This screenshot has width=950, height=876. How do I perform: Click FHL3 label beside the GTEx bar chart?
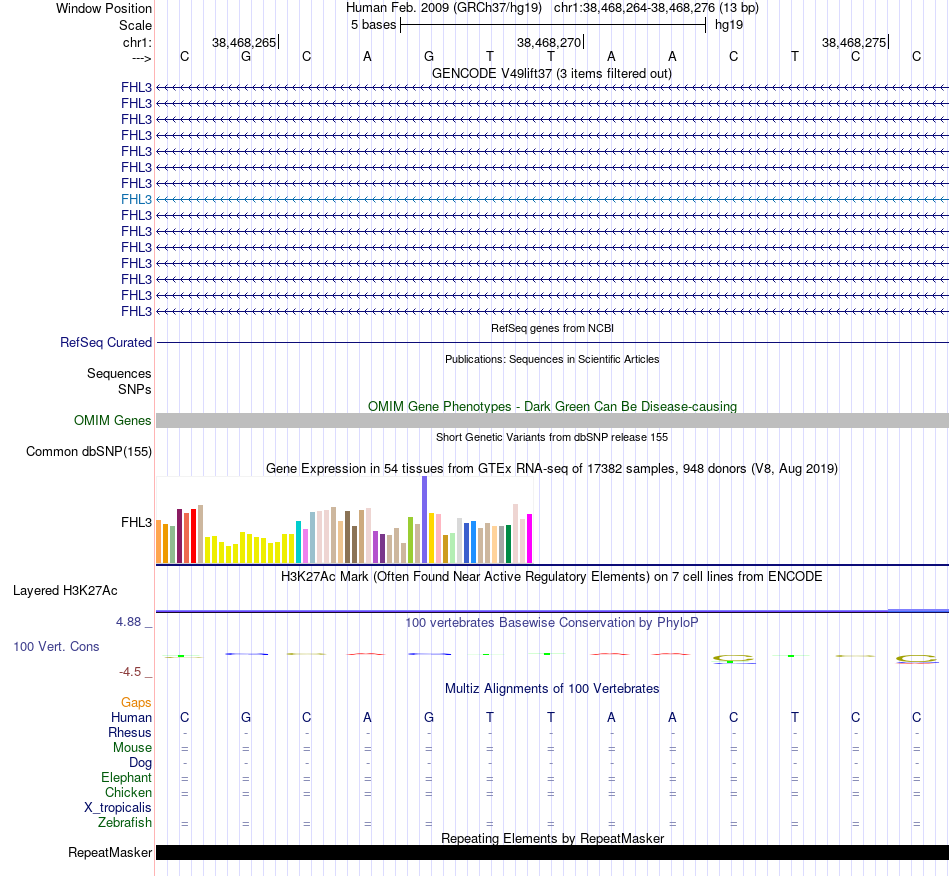click(136, 522)
